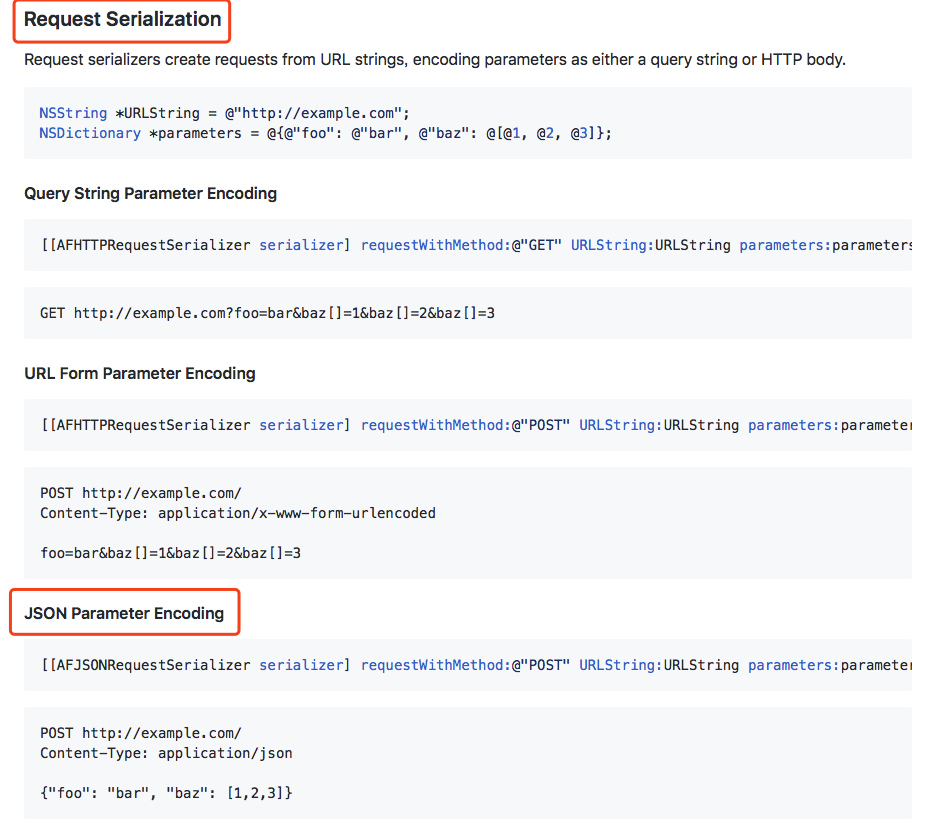Click the Query String Parameter Encoding heading
The width and height of the screenshot is (928, 825).
click(x=150, y=194)
